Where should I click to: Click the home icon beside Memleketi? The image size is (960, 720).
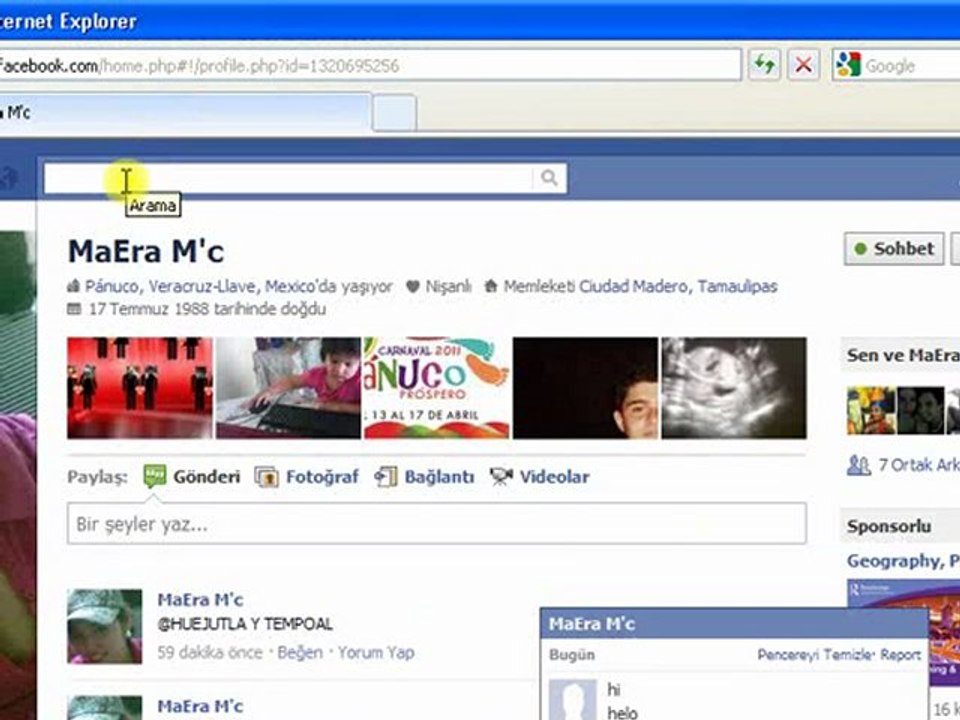tap(490, 286)
